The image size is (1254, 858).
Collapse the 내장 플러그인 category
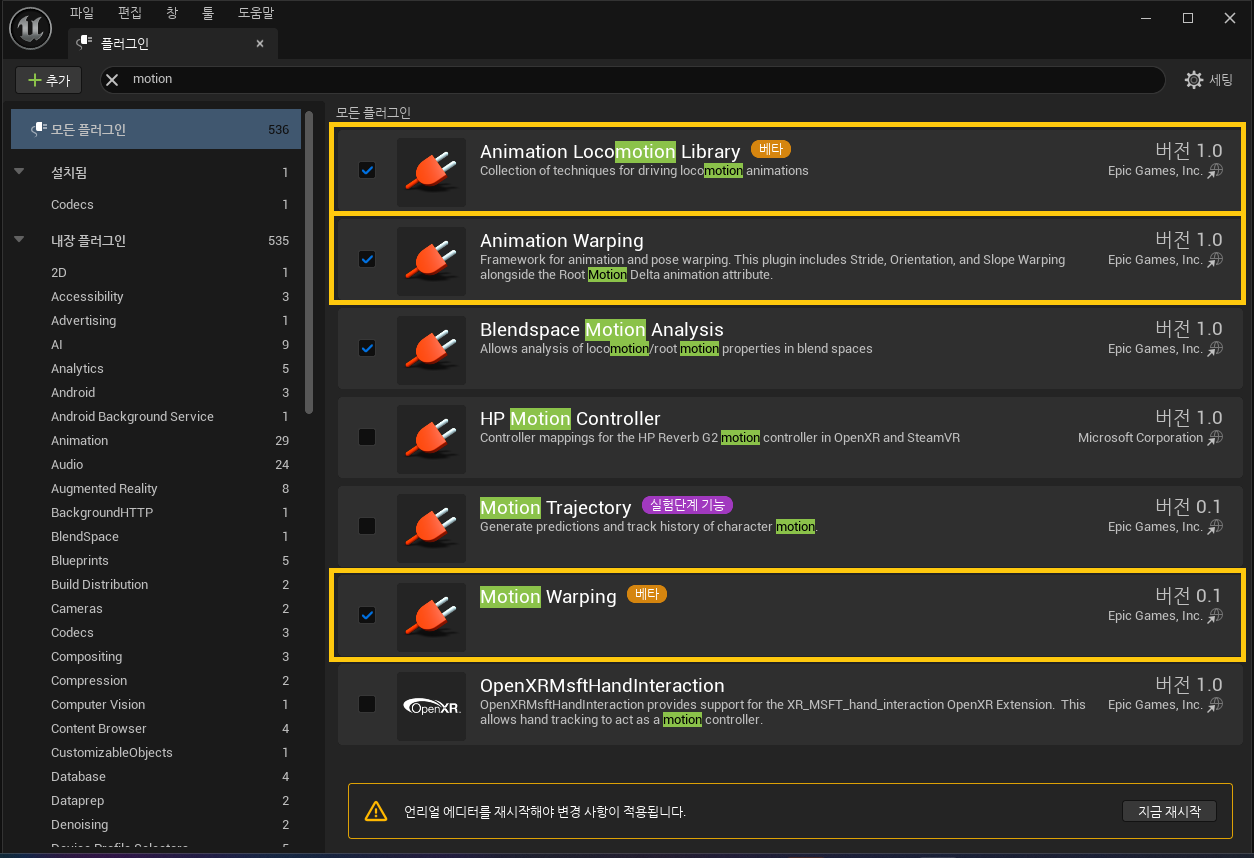(19, 240)
